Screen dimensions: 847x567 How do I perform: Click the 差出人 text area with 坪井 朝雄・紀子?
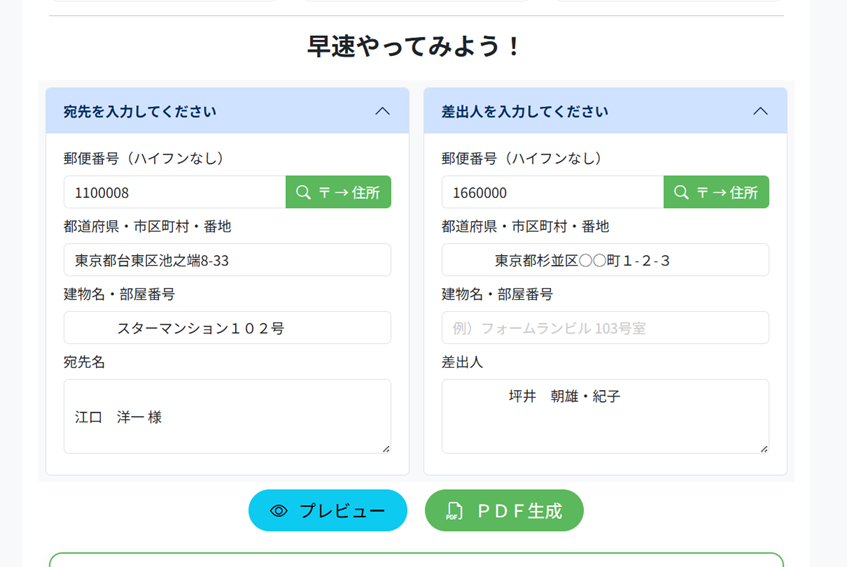click(x=605, y=416)
